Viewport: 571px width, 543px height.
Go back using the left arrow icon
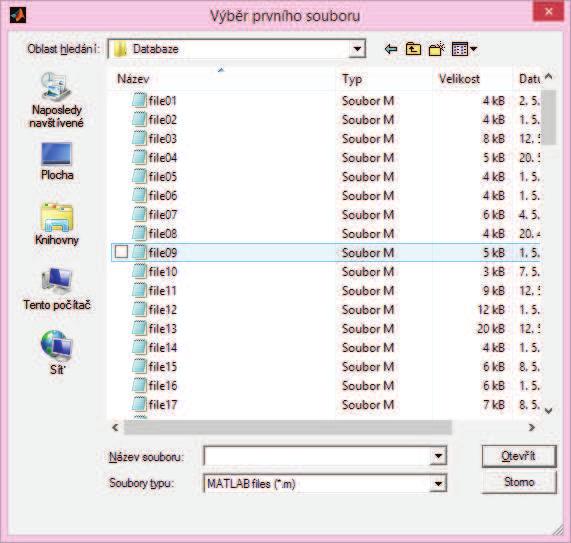click(391, 49)
